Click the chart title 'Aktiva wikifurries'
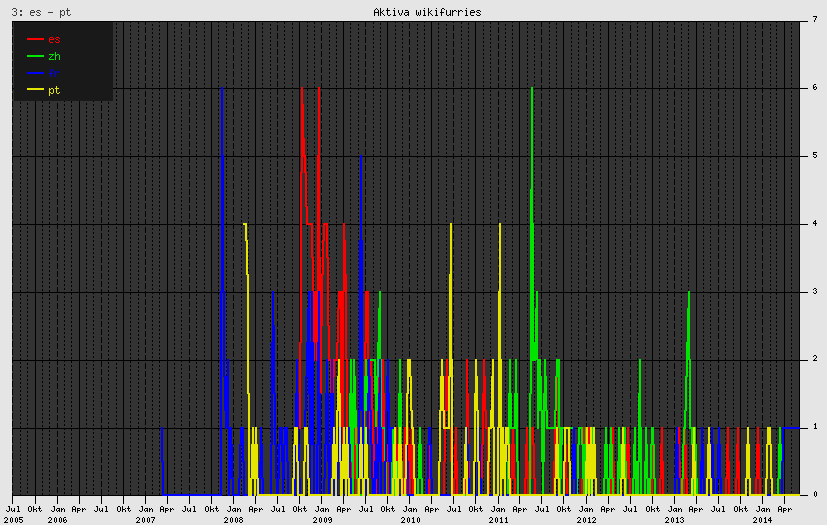 click(427, 12)
